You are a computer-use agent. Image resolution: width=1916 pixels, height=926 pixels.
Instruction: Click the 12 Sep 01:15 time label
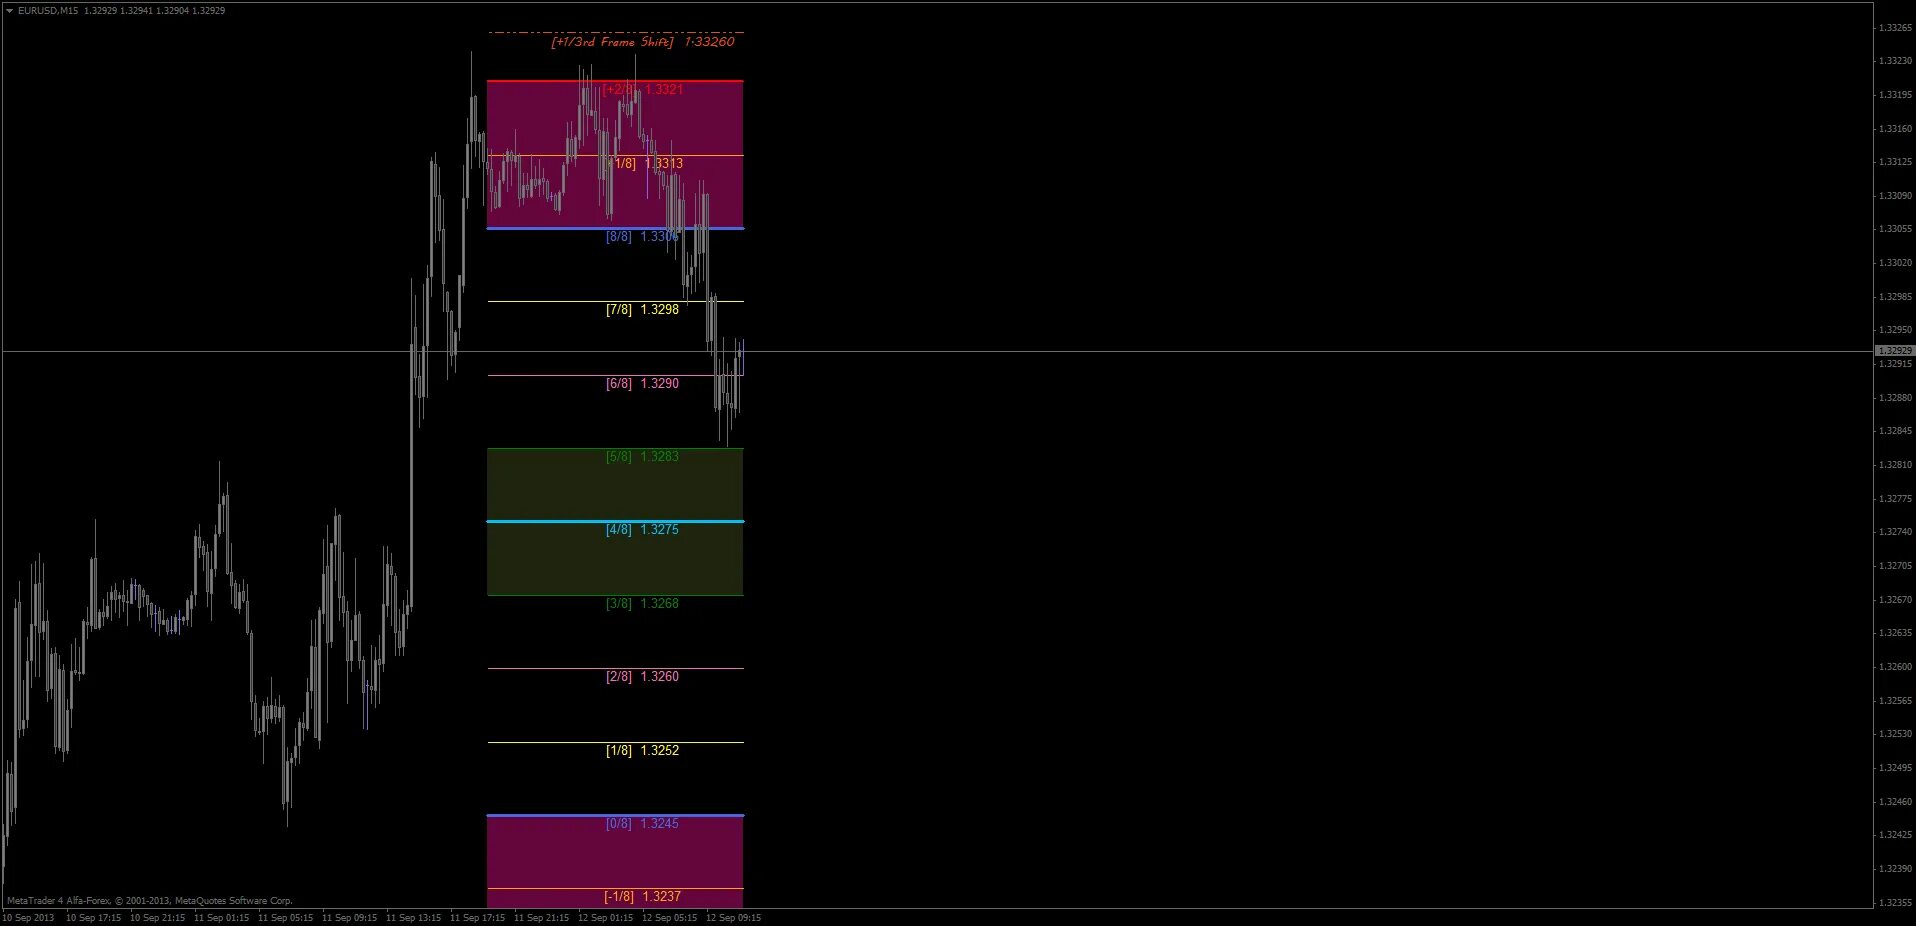[605, 918]
